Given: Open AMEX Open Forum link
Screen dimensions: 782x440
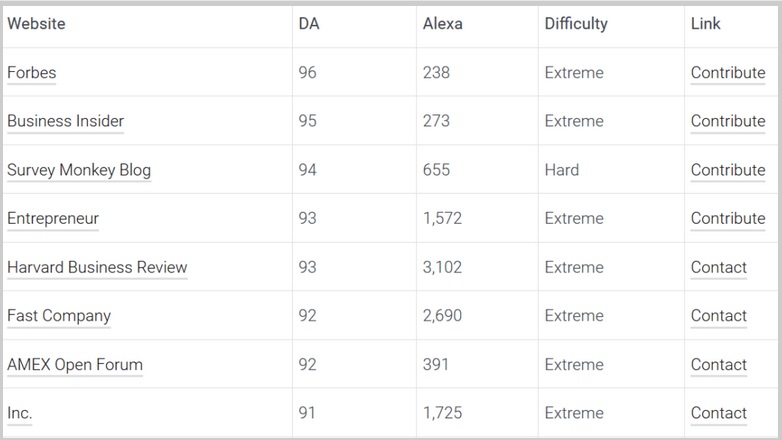Looking at the screenshot, I should pyautogui.click(x=75, y=365).
